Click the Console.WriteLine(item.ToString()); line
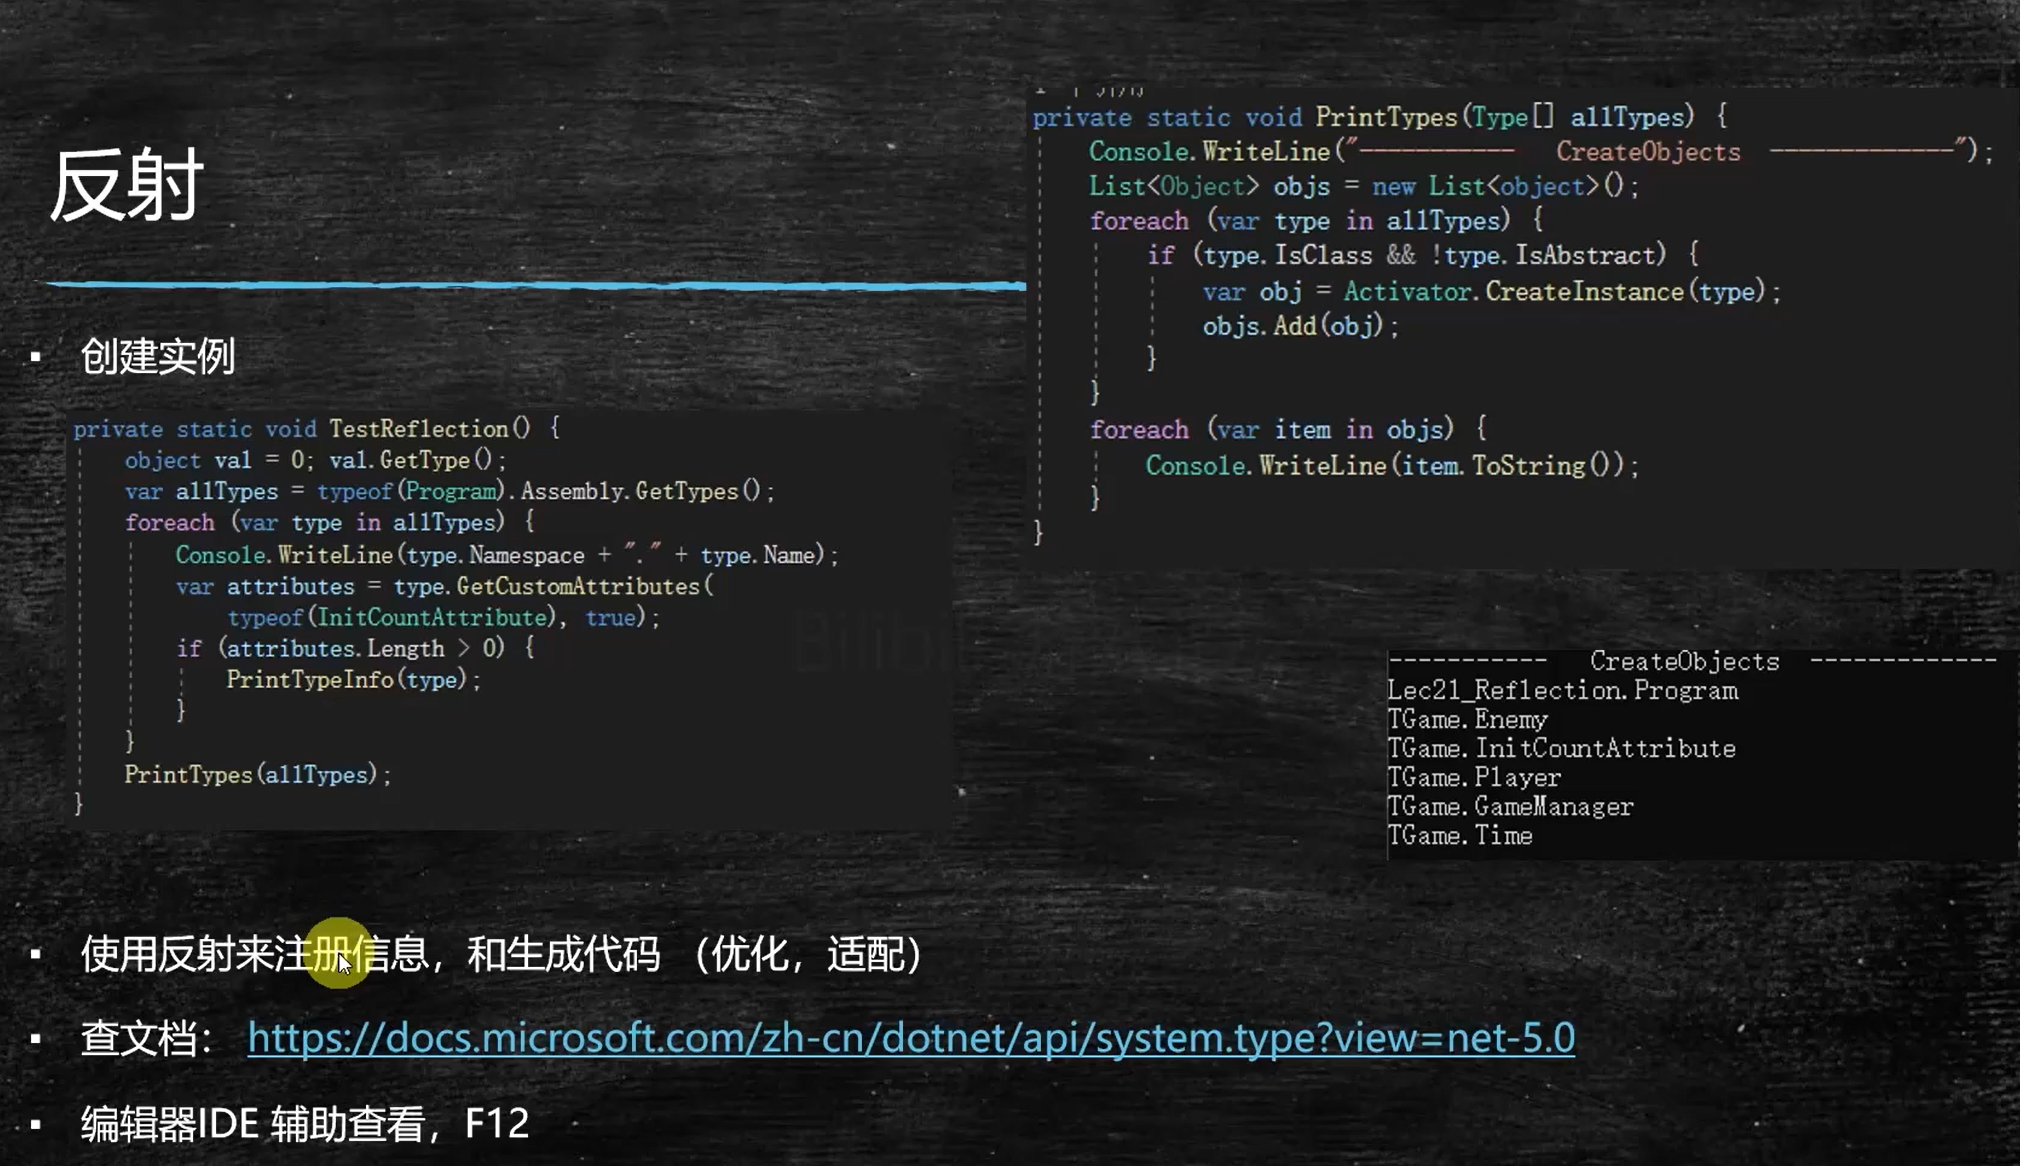2020x1166 pixels. pos(1392,465)
